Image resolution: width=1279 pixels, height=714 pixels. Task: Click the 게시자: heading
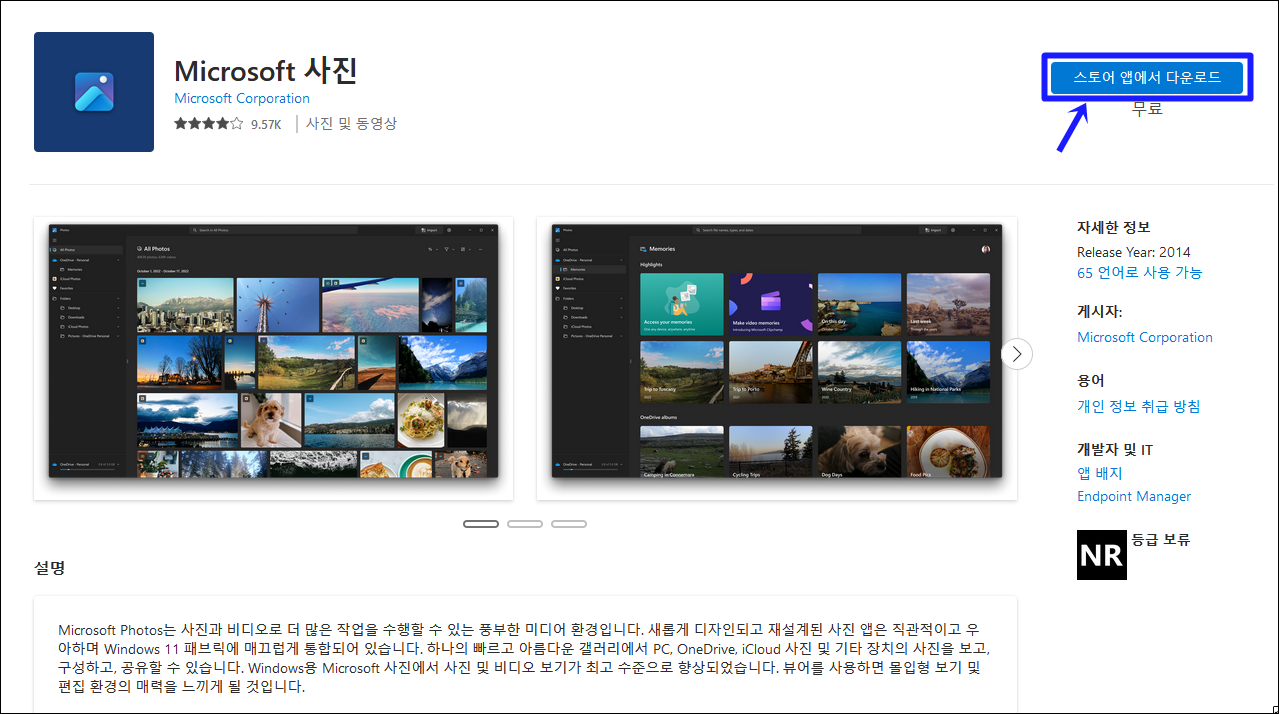click(1100, 312)
